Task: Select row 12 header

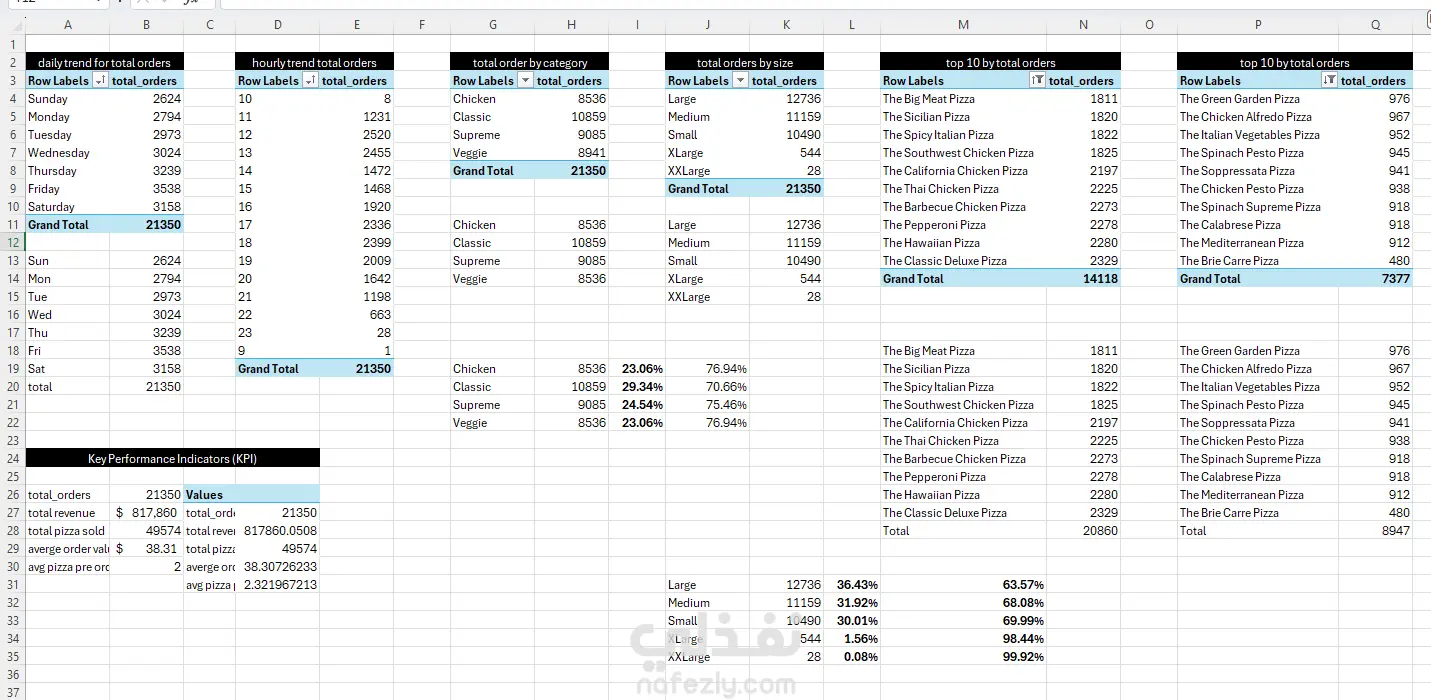Action: [x=12, y=243]
